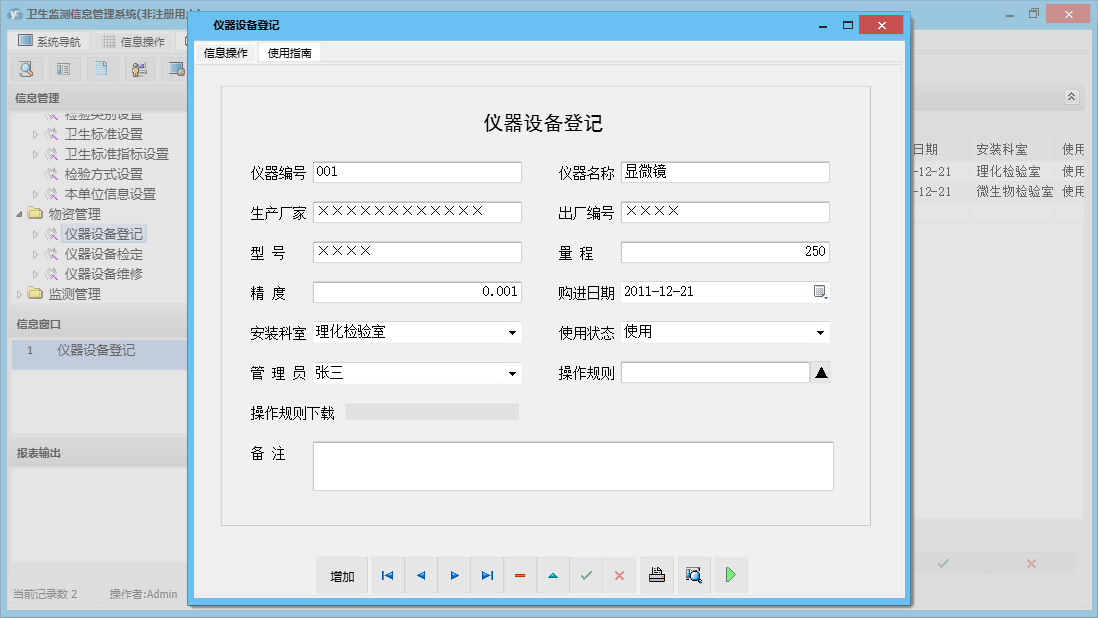Open the 购进日期 calendar picker

pyautogui.click(x=820, y=291)
